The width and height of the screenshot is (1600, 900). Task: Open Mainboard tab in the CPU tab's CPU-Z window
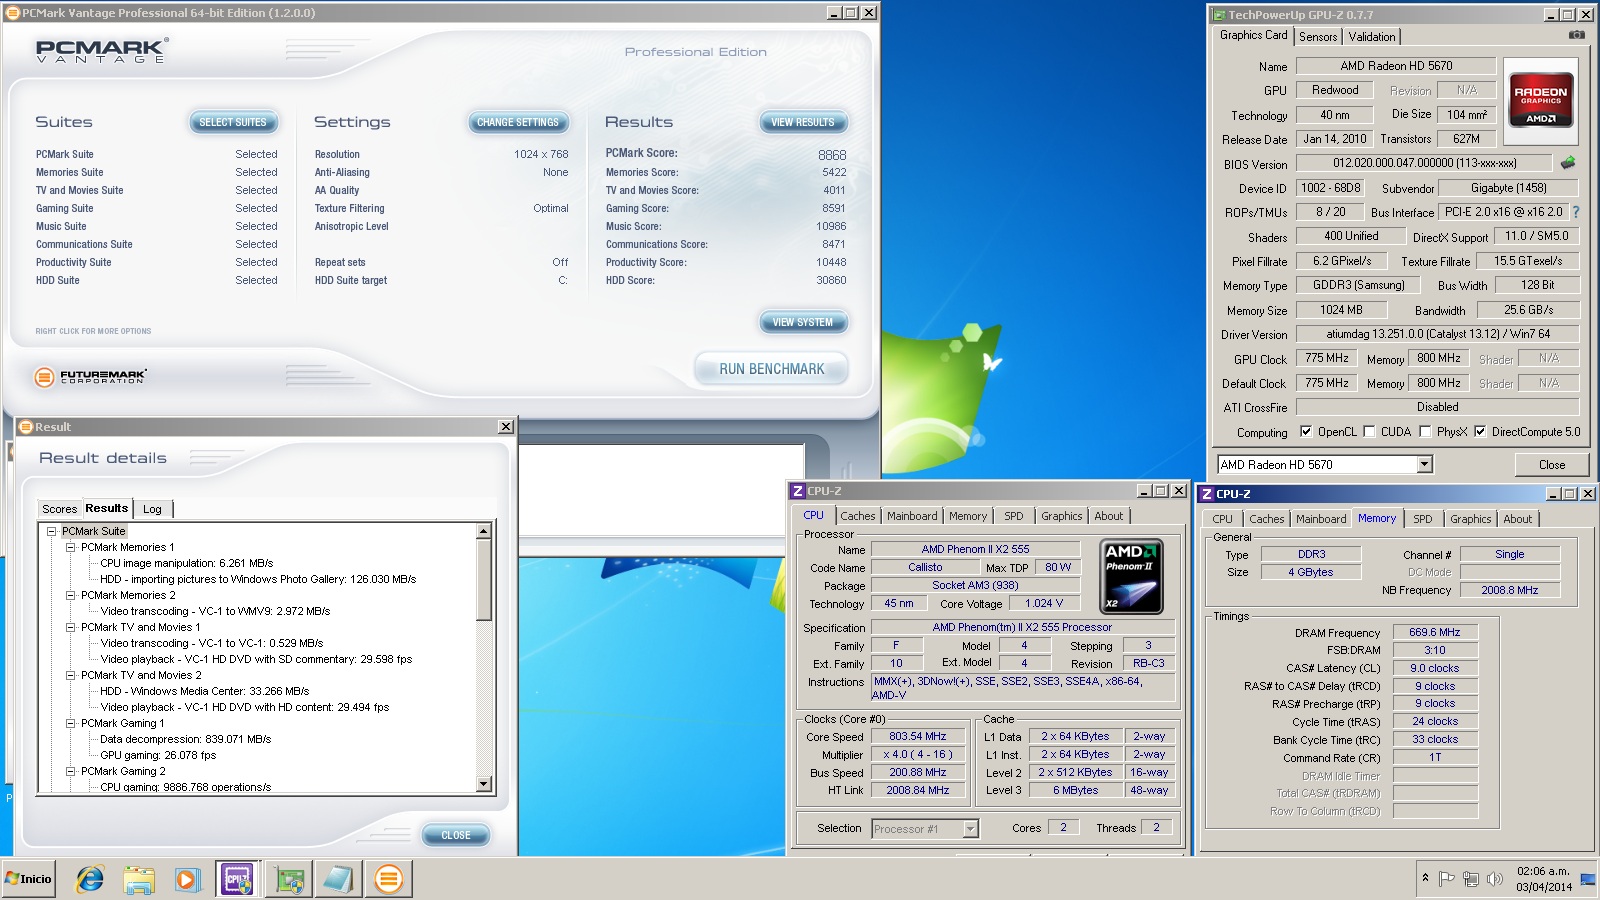(912, 516)
